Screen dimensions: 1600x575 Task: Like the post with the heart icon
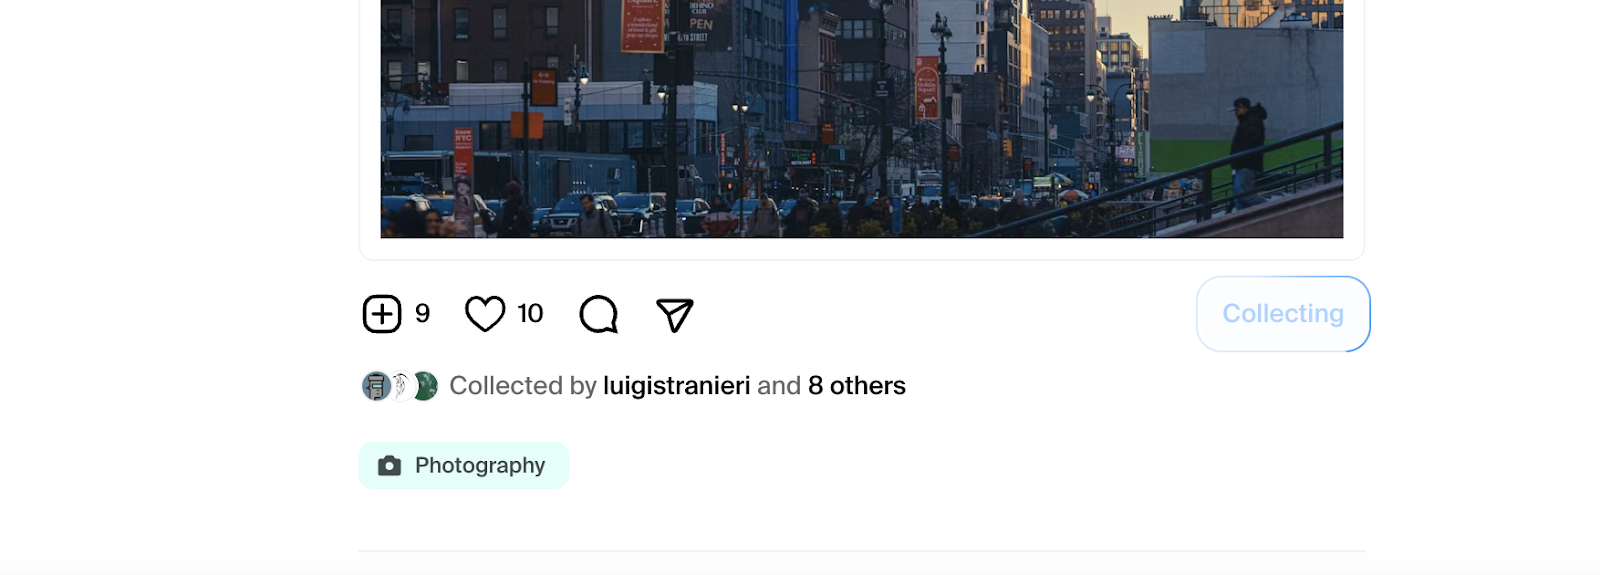tap(485, 314)
